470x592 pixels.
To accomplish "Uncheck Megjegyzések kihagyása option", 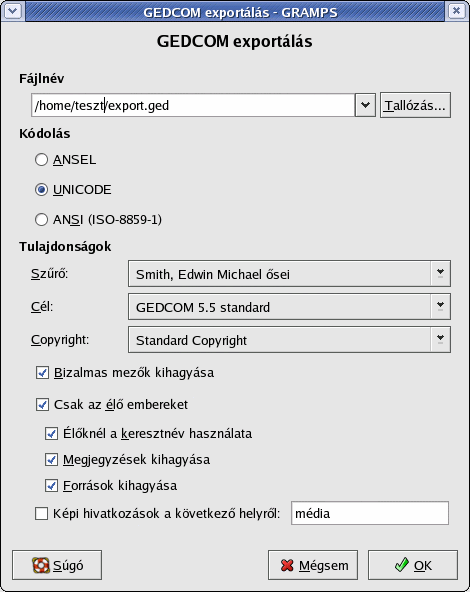I will click(51, 459).
